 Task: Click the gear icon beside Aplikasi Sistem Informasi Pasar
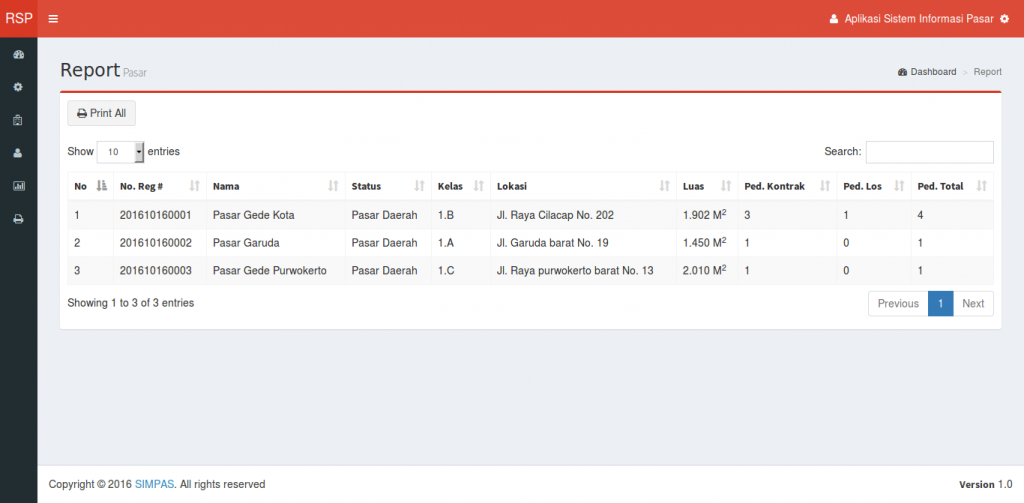(x=1004, y=19)
